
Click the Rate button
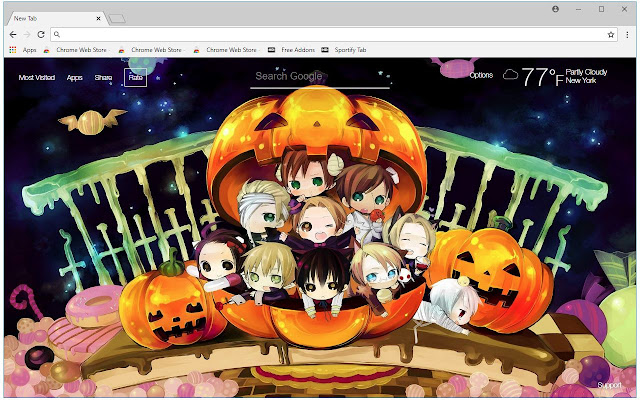tap(136, 77)
